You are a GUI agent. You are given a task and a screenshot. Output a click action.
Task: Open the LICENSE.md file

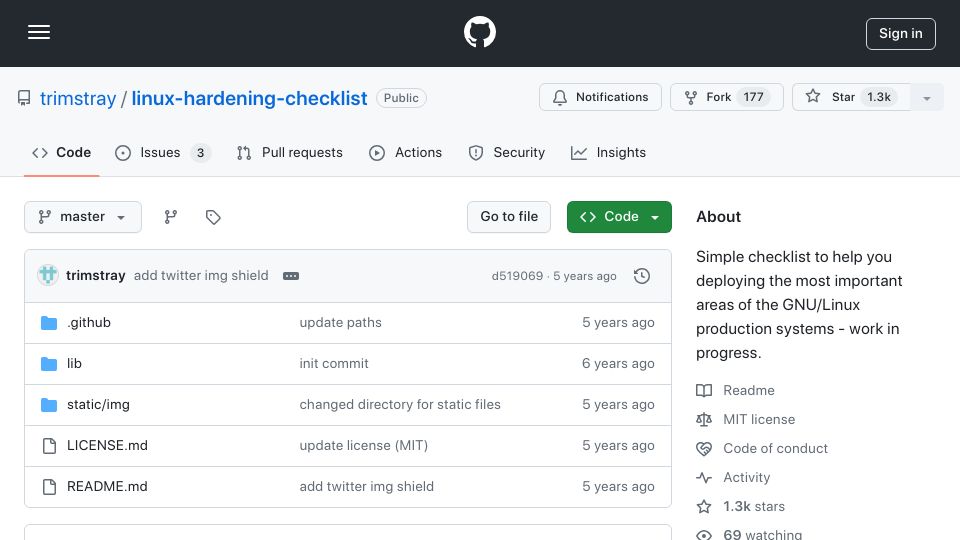point(107,446)
